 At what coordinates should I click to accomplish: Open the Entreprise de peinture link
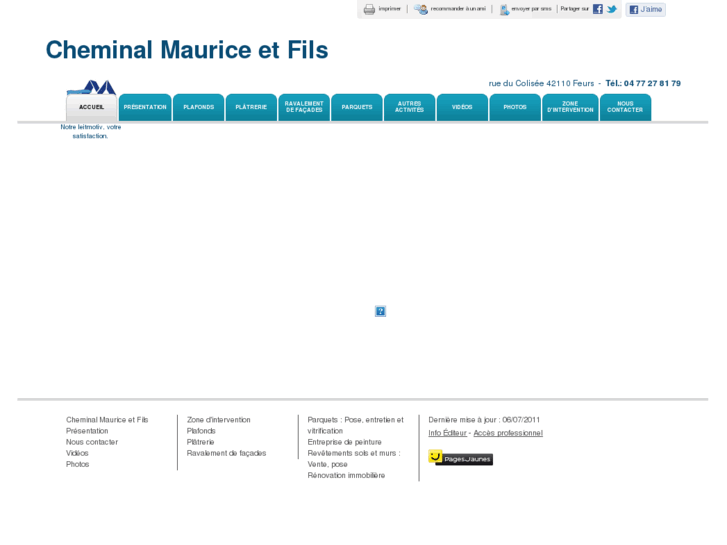click(x=344, y=442)
